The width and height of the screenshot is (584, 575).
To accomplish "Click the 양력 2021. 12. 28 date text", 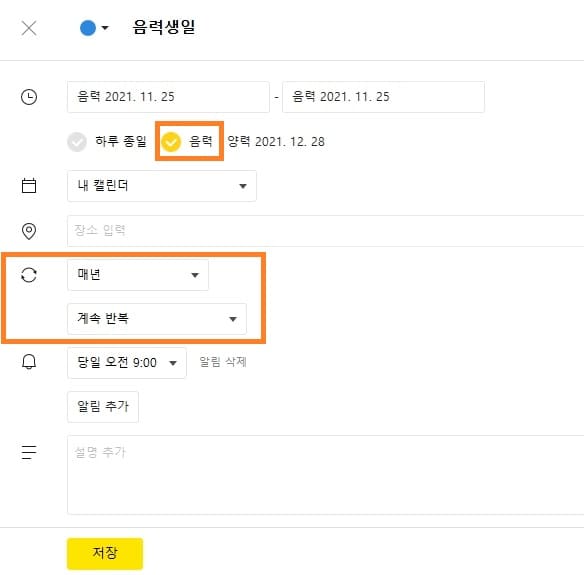I will 276,142.
